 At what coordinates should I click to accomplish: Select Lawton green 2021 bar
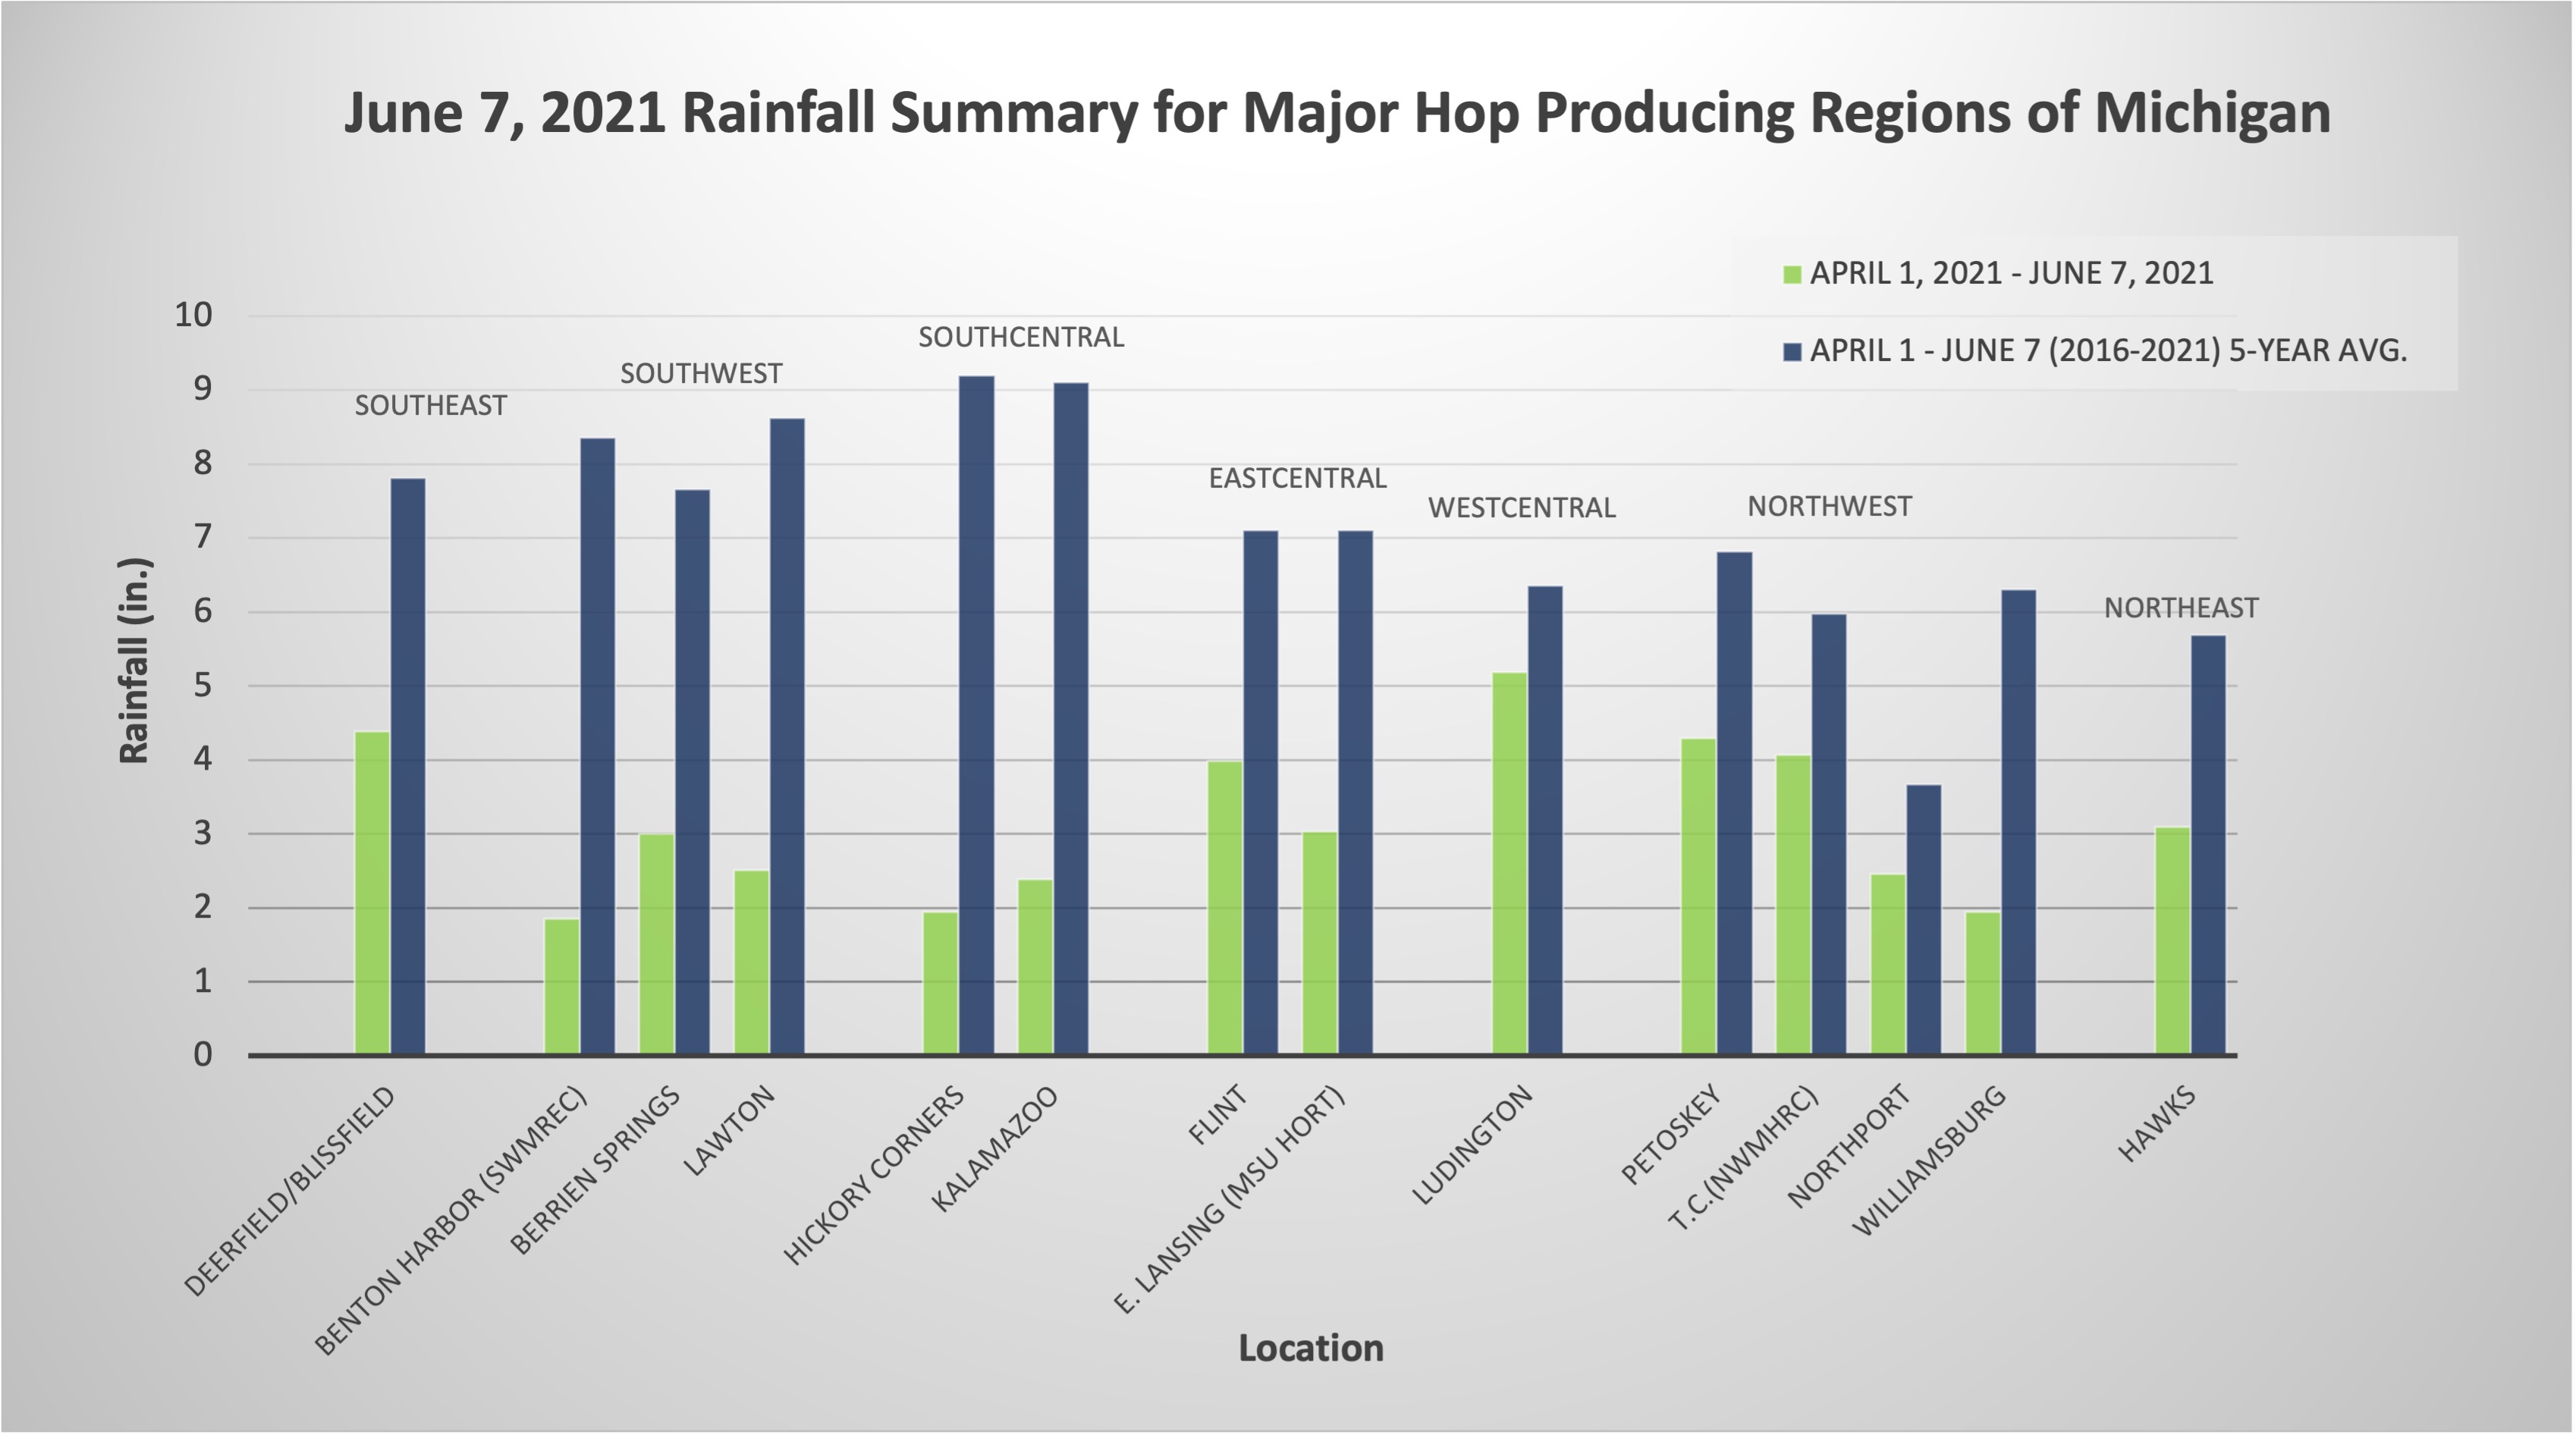[x=752, y=963]
